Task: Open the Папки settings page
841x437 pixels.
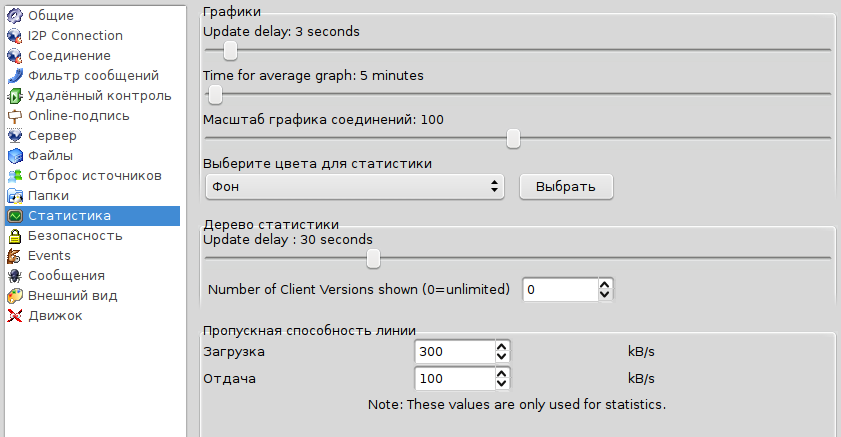Action: pos(92,196)
